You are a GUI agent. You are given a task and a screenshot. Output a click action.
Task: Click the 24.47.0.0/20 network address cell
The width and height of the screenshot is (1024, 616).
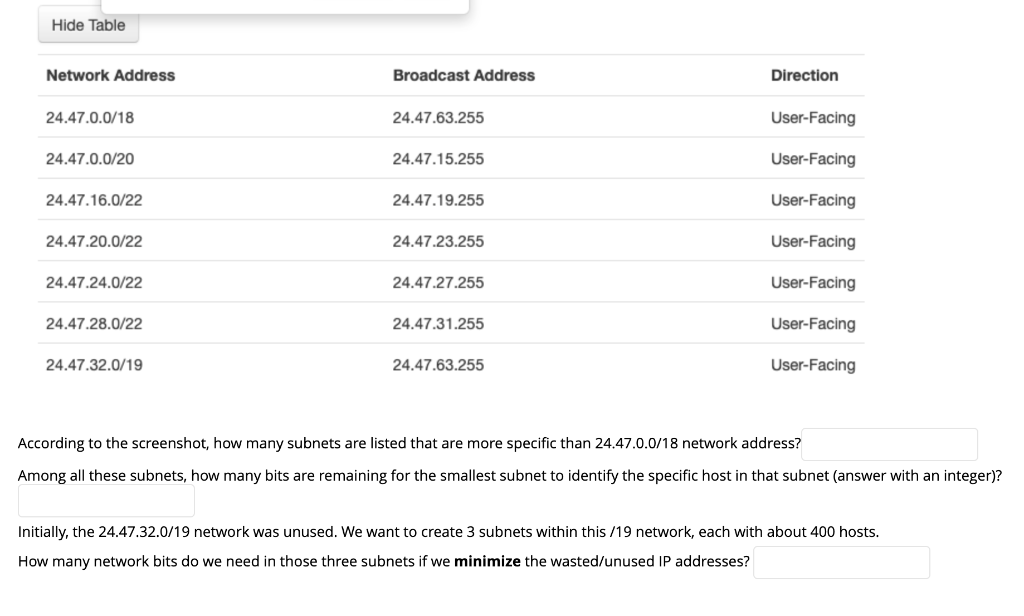89,158
